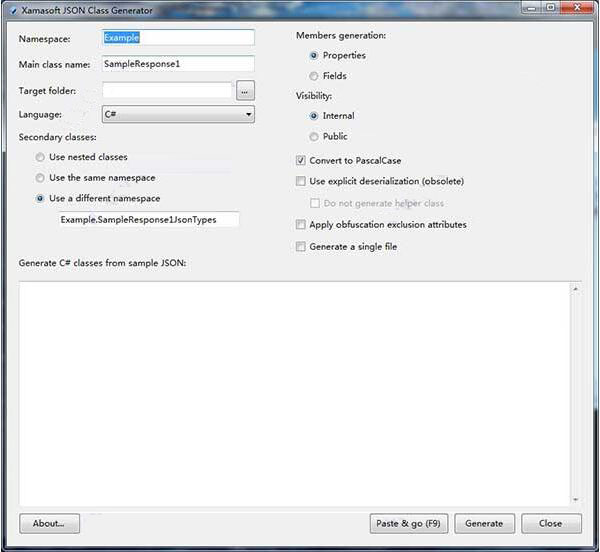
Task: Click the Main class name field
Action: 178,64
